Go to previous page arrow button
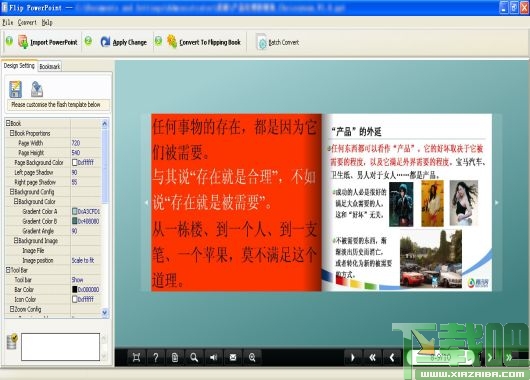This screenshot has height=380, width=530. click(x=392, y=357)
